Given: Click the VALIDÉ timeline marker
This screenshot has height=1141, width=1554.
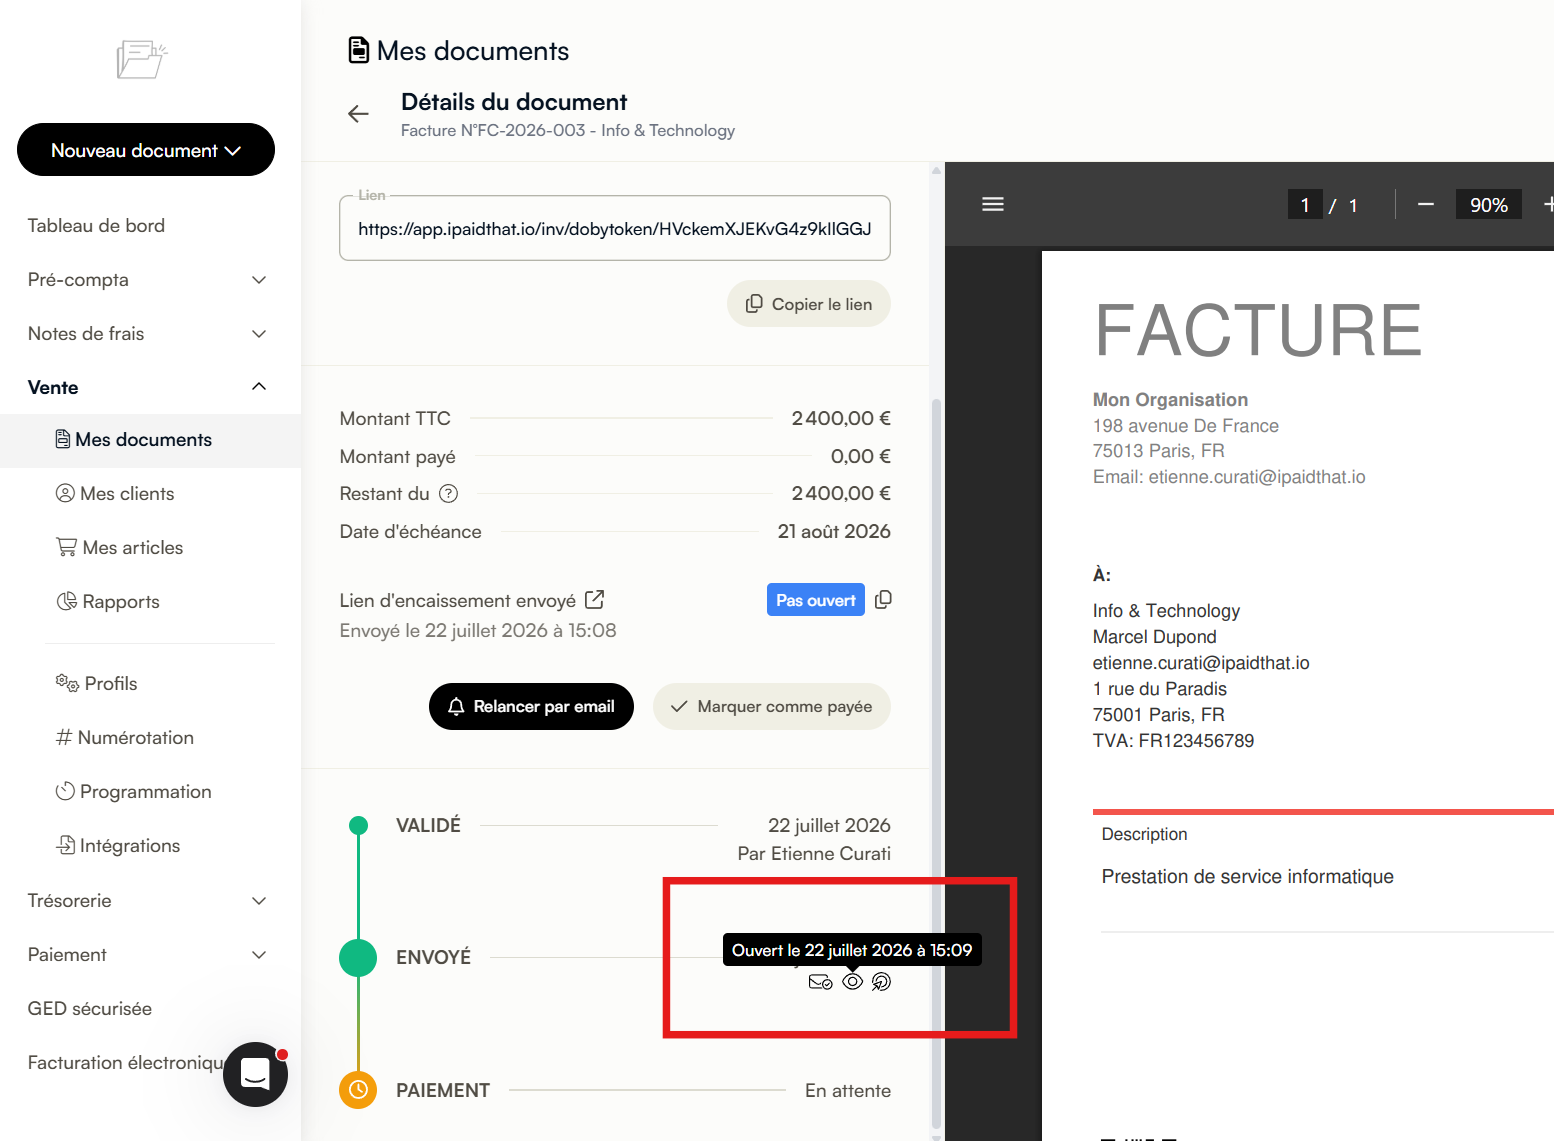Looking at the screenshot, I should click(358, 825).
